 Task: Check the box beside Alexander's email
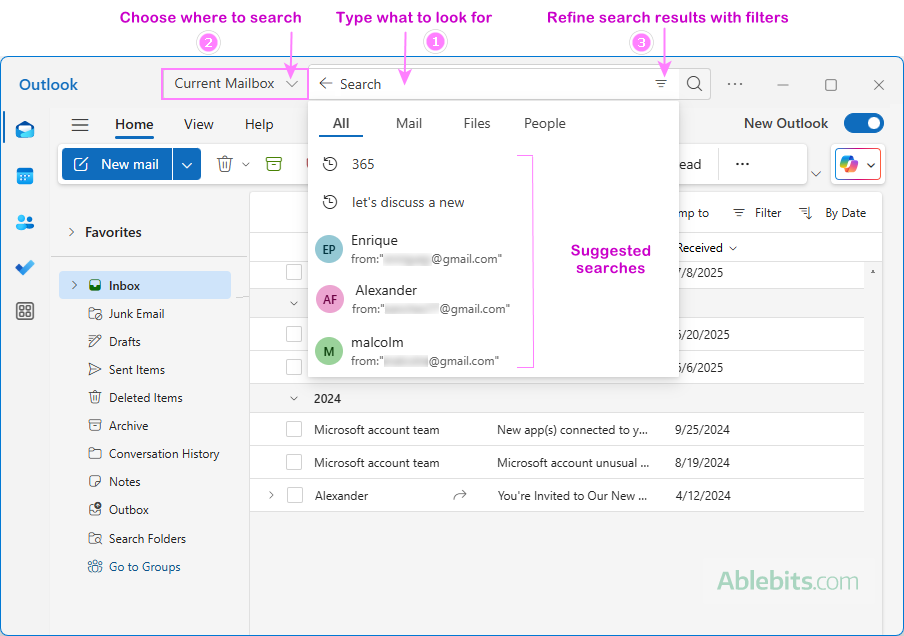click(294, 495)
